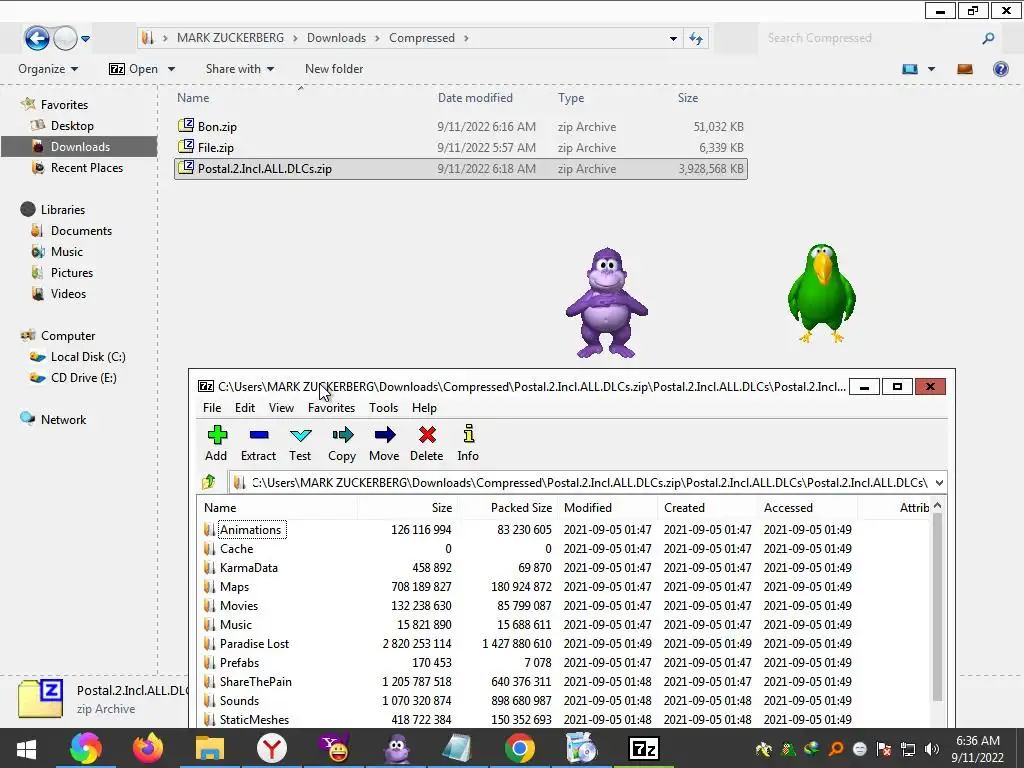Refresh the Explorer address bar
1024x768 pixels.
click(696, 39)
